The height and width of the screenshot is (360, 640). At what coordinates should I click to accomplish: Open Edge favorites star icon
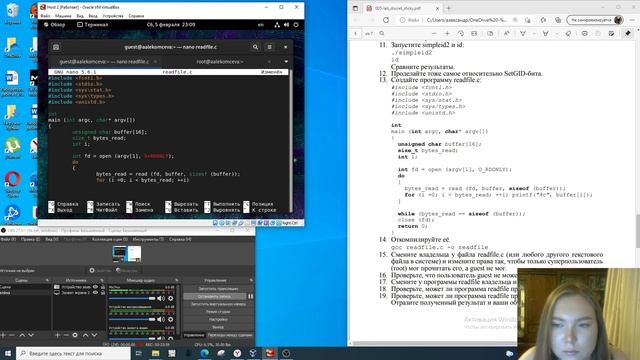543,20
